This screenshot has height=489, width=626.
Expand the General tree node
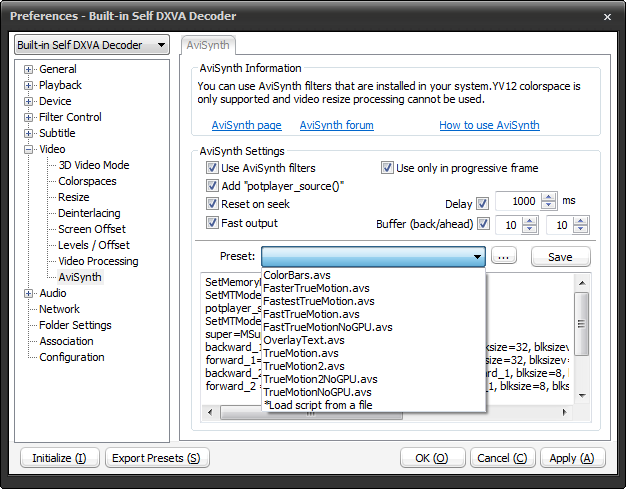pos(28,69)
